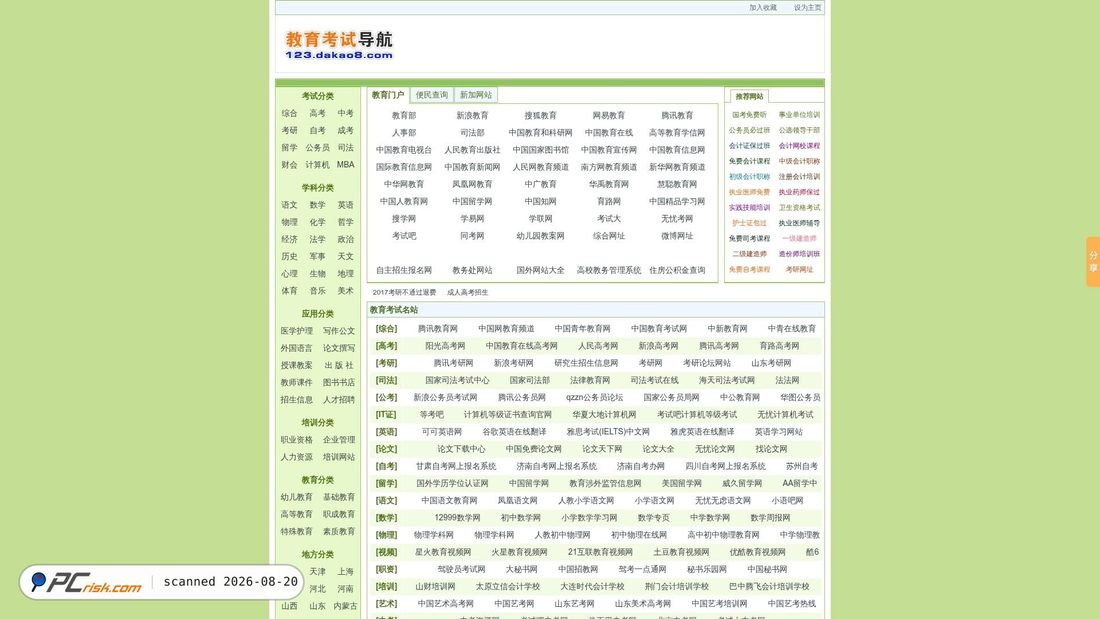1100x619 pixels.
Task: Open the orange 分享 share side tab
Action: pyautogui.click(x=1093, y=262)
